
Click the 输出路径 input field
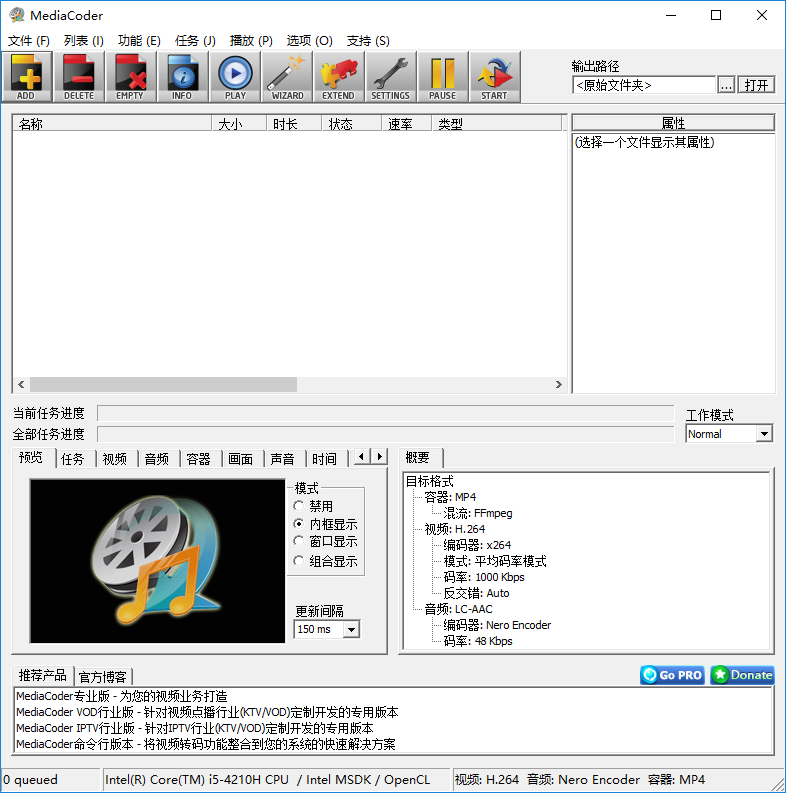(x=644, y=85)
